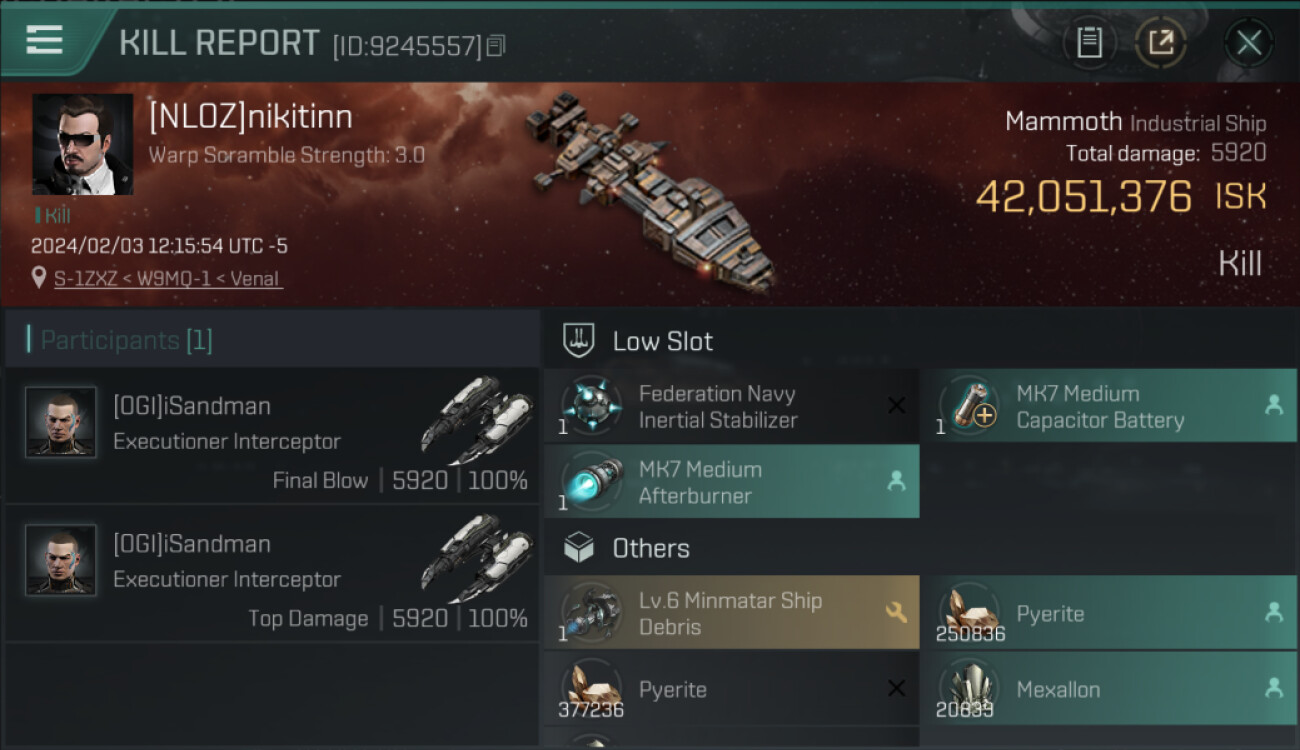
Task: Copy the kill report ID
Action: tap(496, 46)
